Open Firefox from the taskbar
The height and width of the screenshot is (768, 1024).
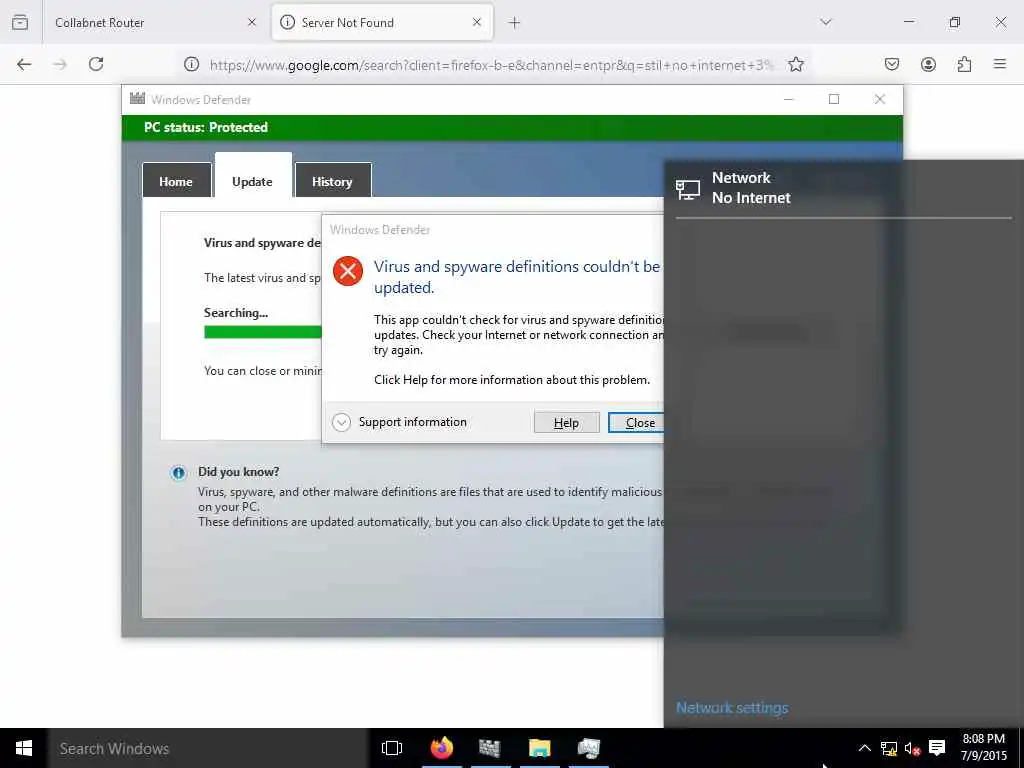click(x=441, y=748)
